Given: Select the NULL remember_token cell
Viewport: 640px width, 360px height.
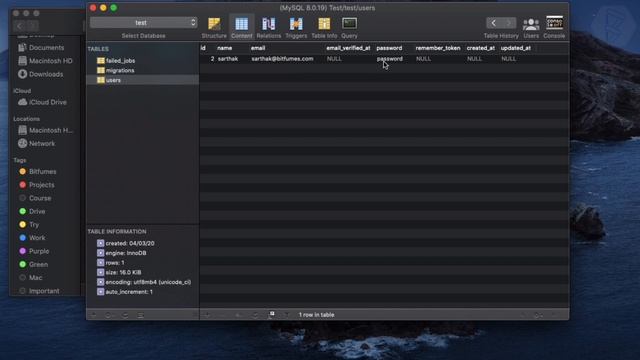Looking at the screenshot, I should tap(423, 59).
